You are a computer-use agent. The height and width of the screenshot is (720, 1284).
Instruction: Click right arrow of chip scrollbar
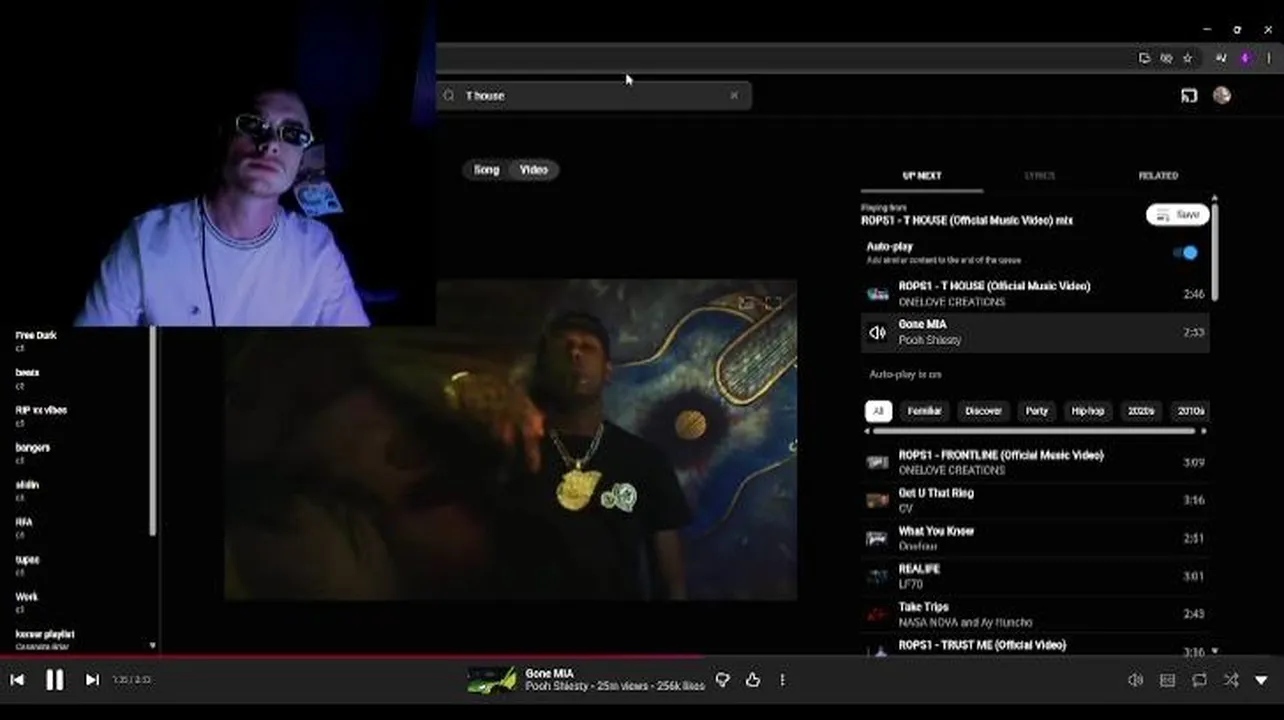coord(1203,431)
